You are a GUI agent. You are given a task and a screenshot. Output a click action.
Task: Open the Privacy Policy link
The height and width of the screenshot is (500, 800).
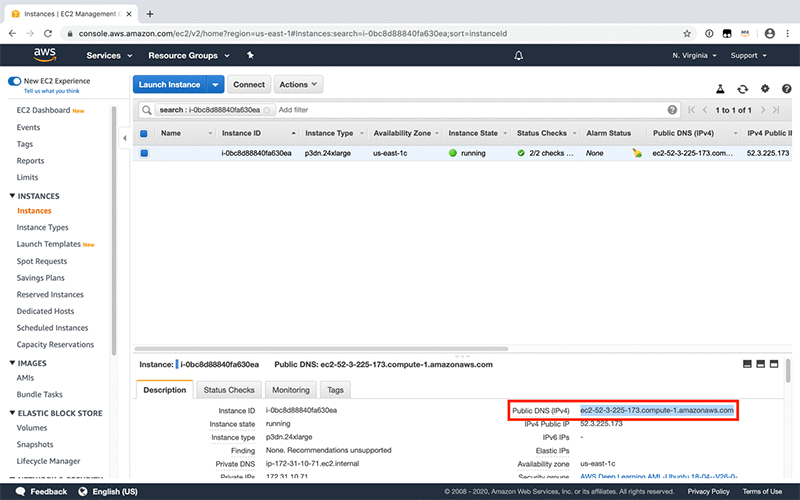click(708, 491)
